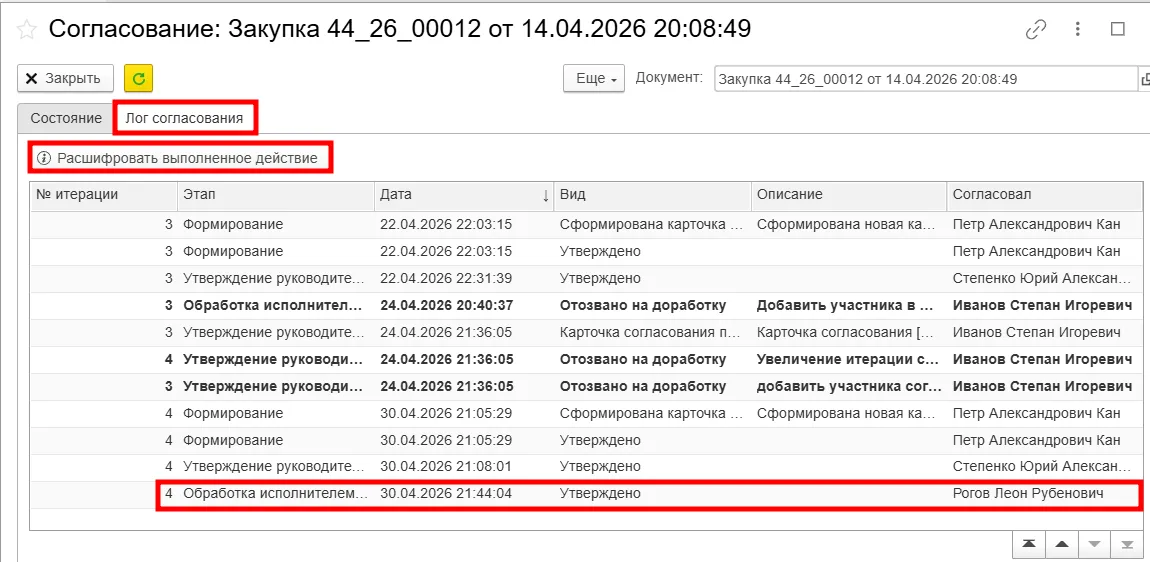This screenshot has height=562, width=1150.
Task: Switch to the Состояние tab
Action: coord(66,118)
